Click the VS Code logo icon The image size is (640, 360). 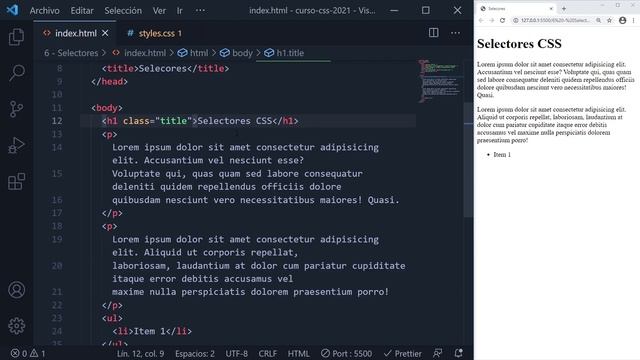12,10
